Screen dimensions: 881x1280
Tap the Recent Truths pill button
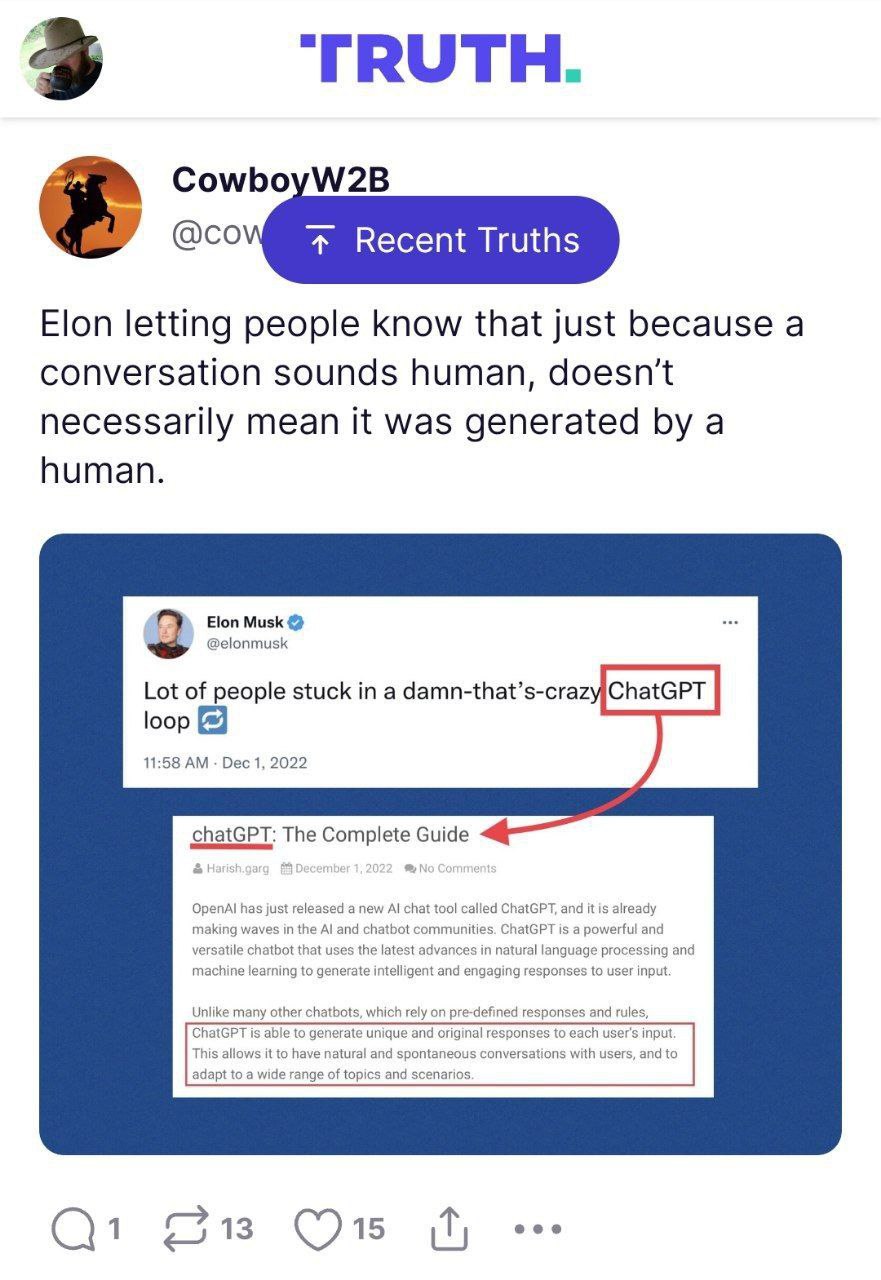(x=441, y=240)
